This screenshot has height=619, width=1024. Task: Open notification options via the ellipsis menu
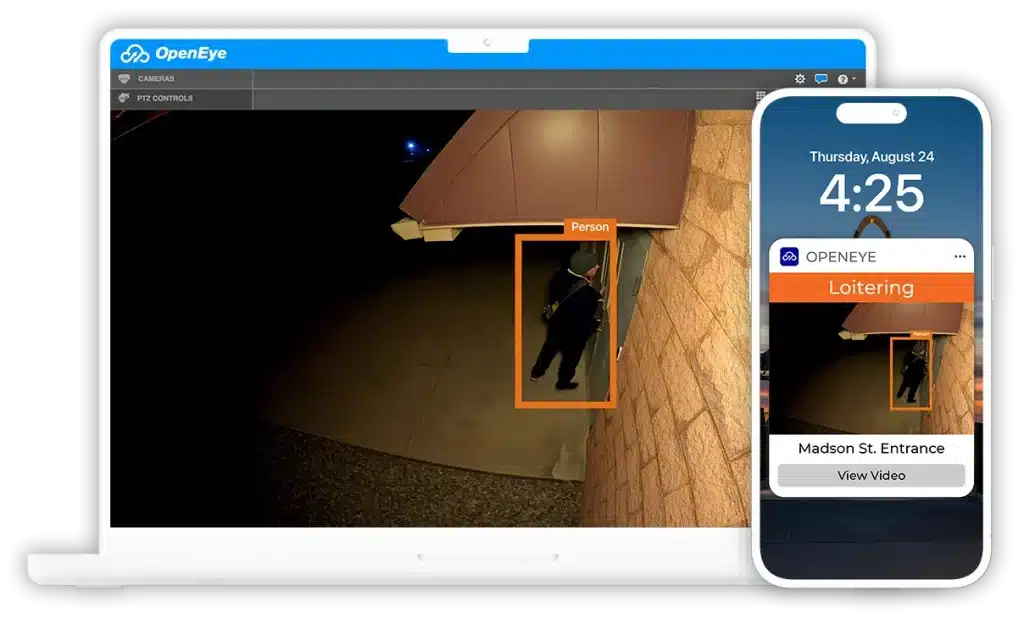959,256
